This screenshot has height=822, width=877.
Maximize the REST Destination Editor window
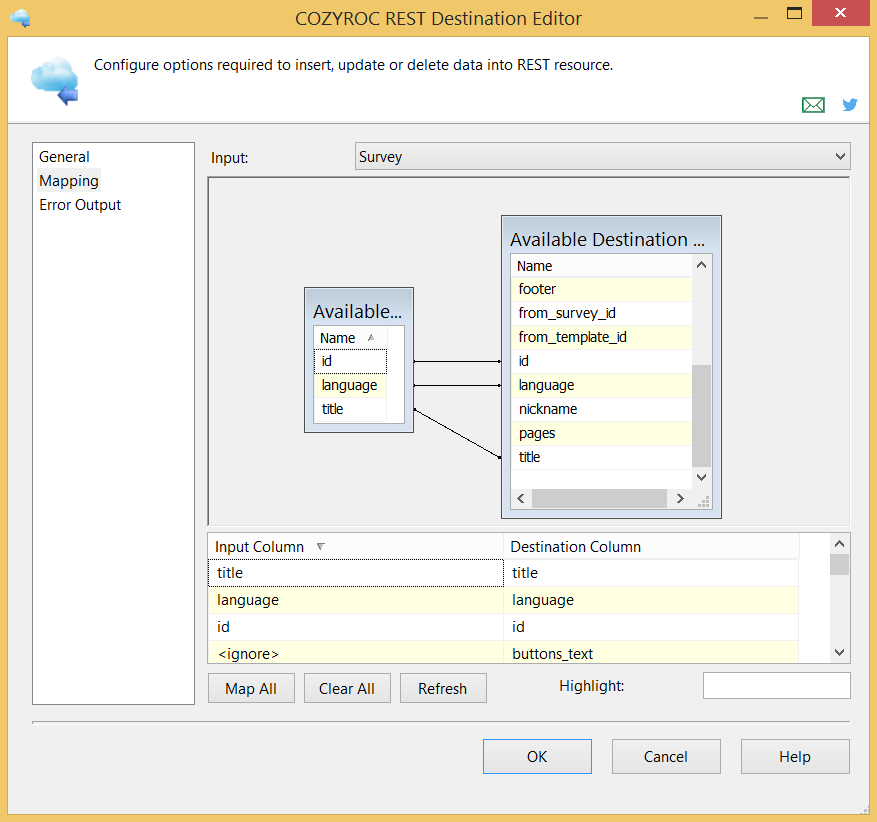point(794,13)
